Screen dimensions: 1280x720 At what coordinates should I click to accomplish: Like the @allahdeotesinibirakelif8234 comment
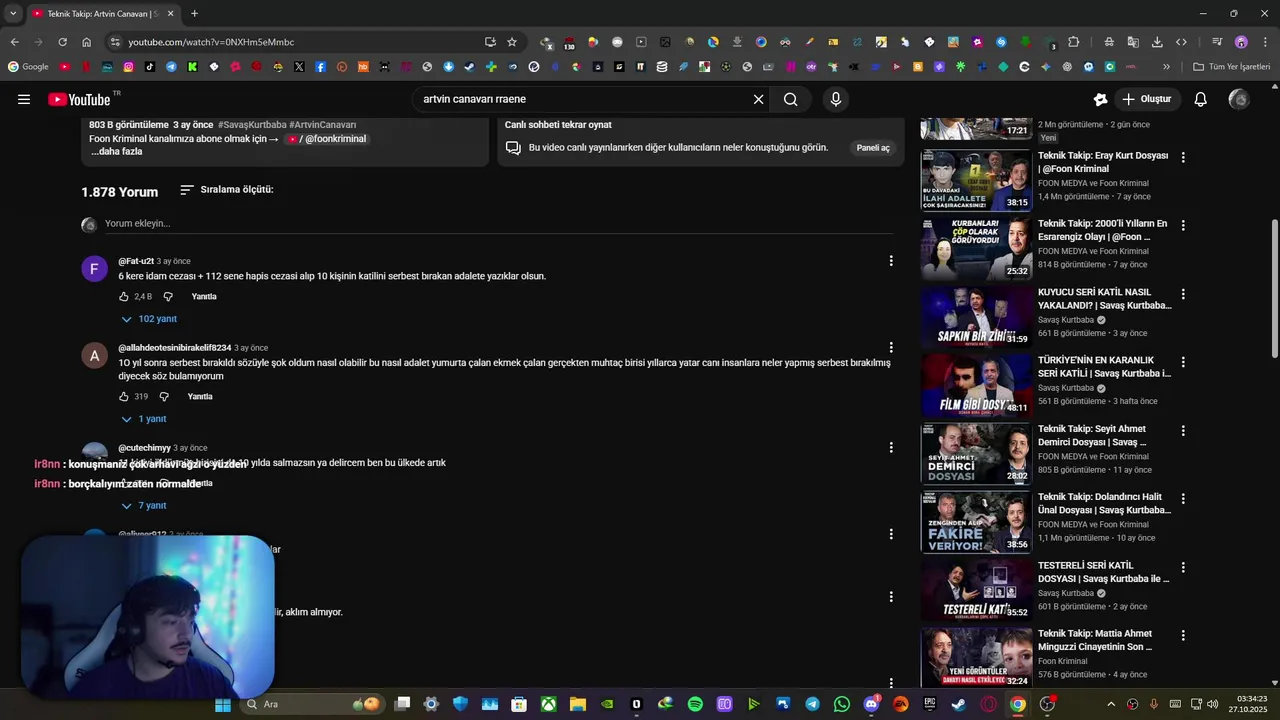click(124, 397)
